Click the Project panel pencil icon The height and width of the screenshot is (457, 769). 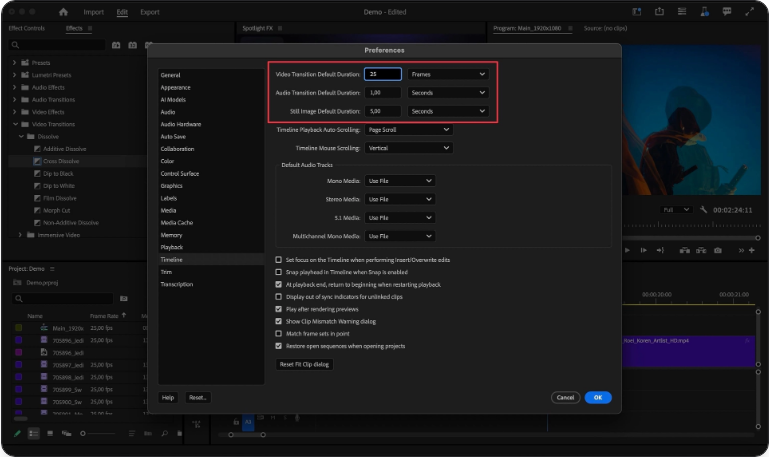(16, 434)
